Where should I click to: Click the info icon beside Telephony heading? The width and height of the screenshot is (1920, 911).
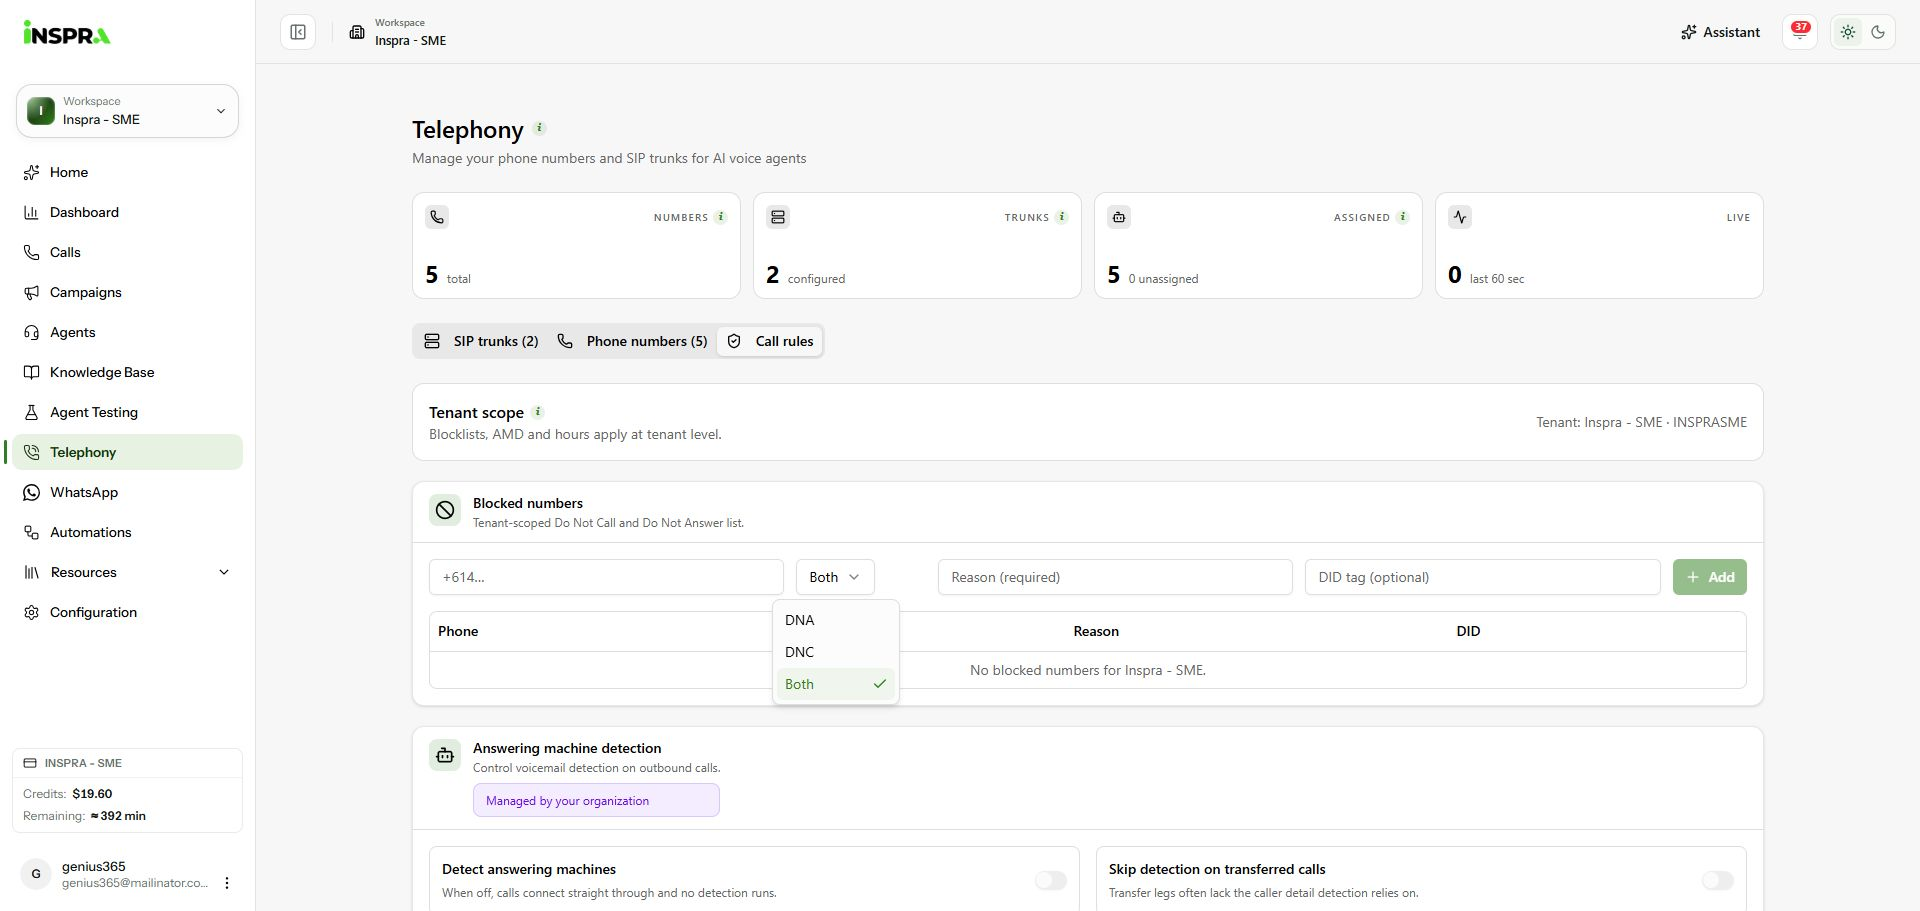coord(540,128)
